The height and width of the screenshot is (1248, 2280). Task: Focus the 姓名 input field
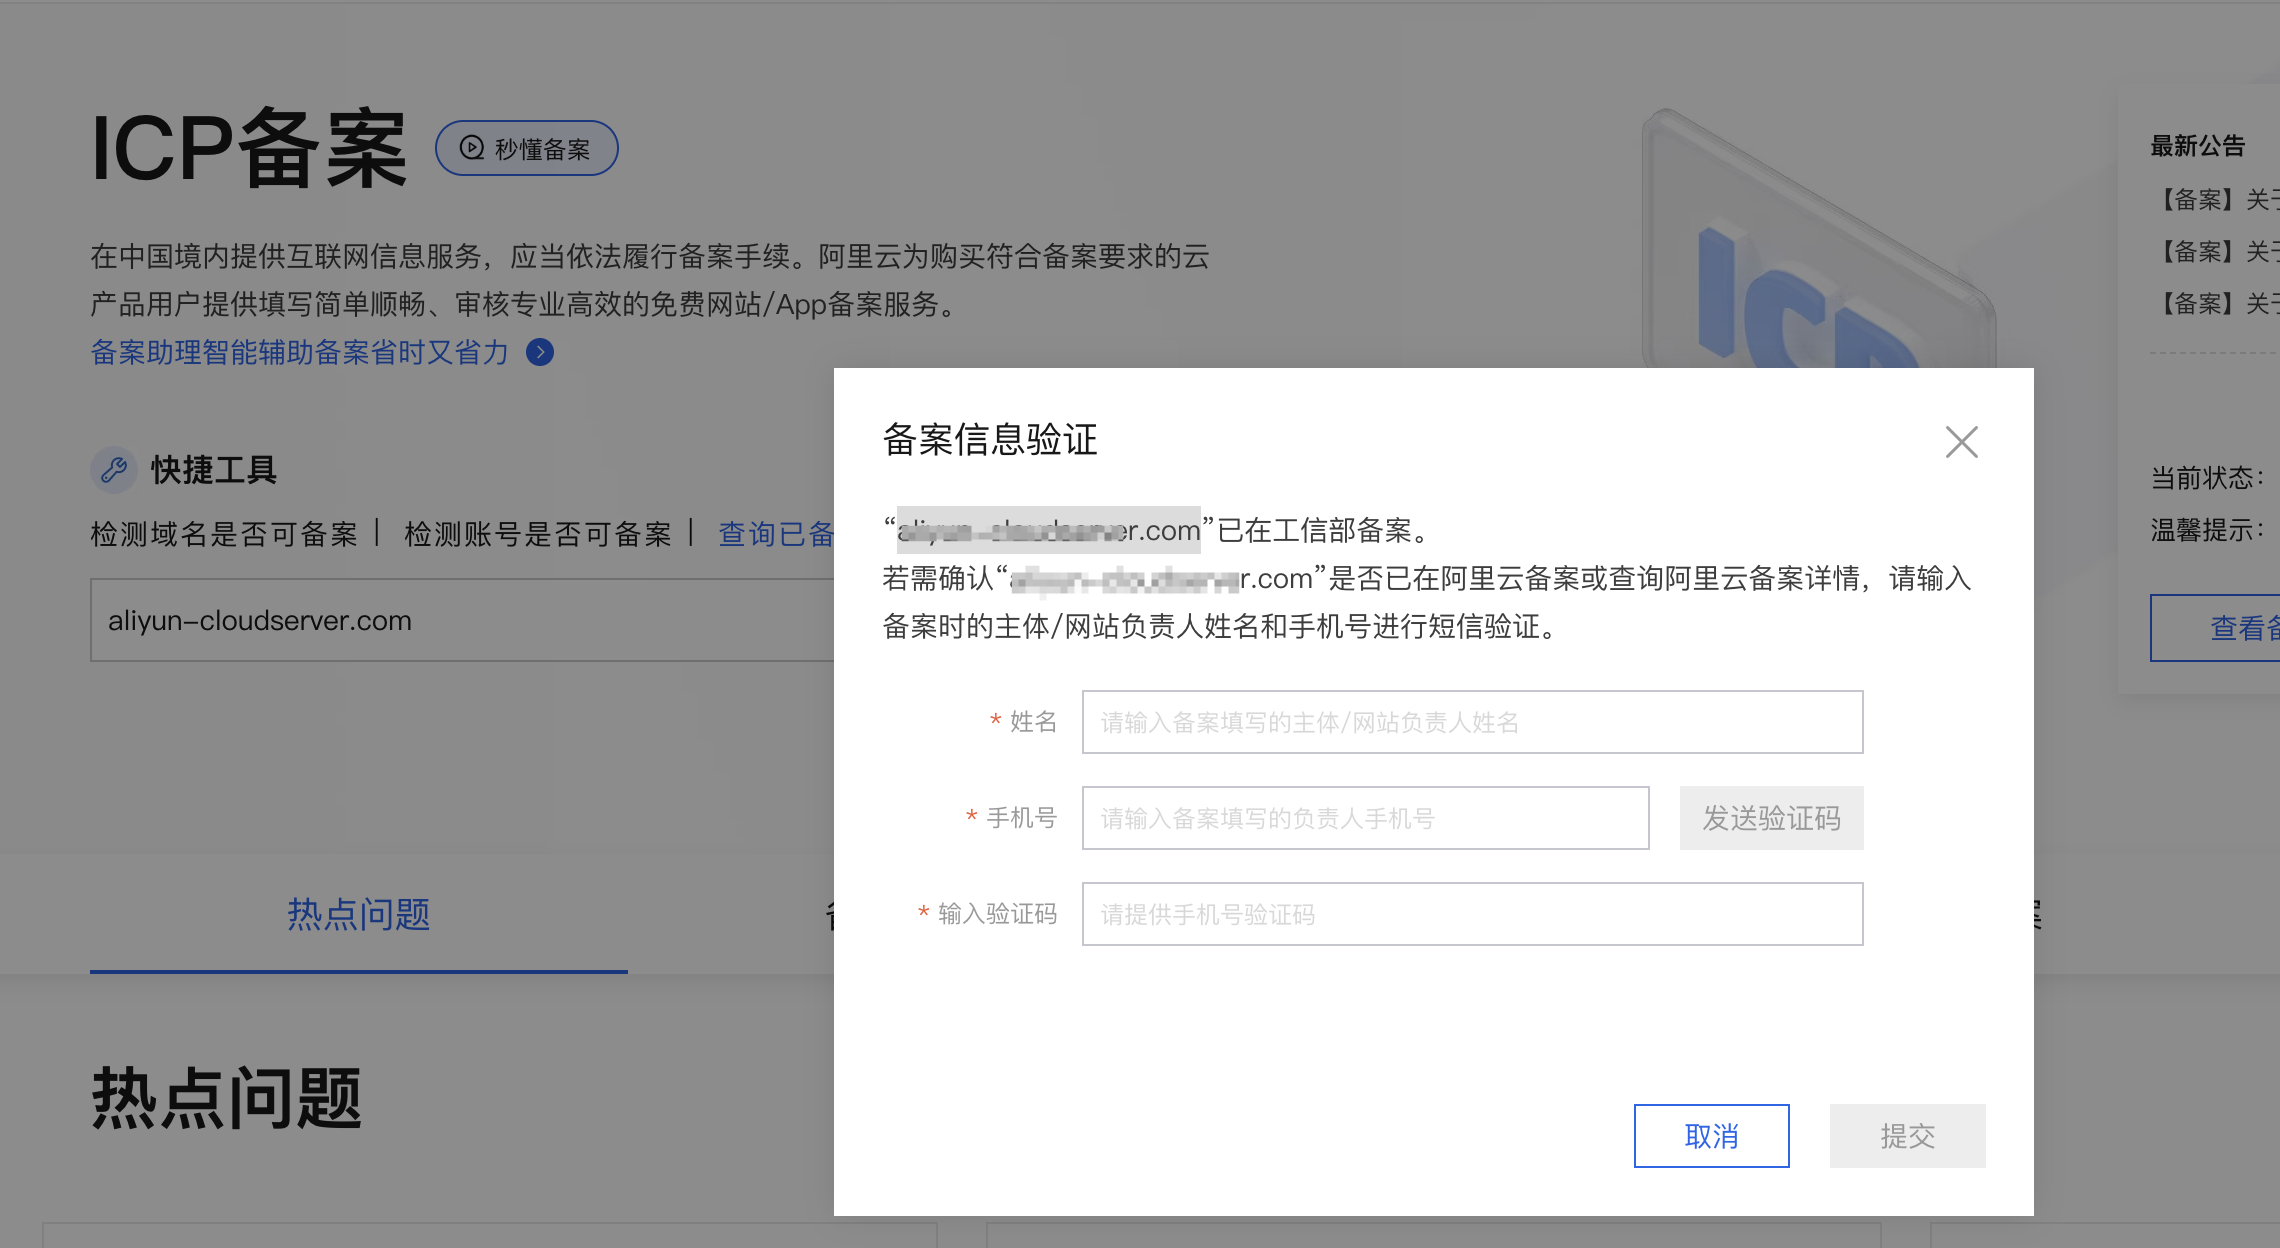(x=1471, y=722)
